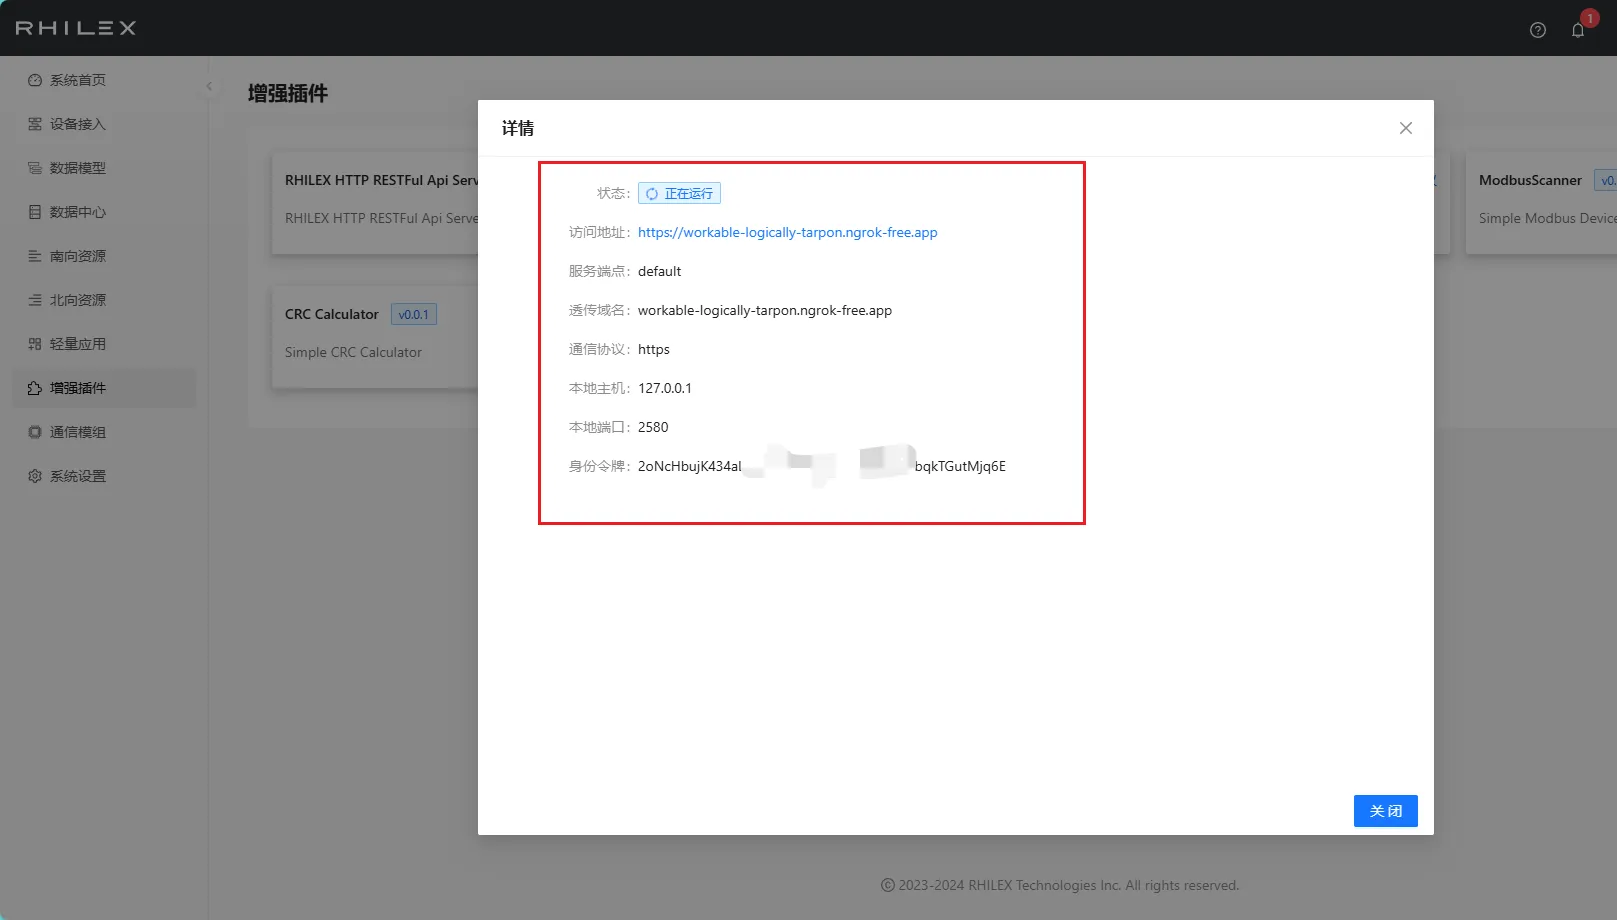The height and width of the screenshot is (920, 1617).
Task: Open the ngrok-free.app access link
Action: (x=788, y=232)
